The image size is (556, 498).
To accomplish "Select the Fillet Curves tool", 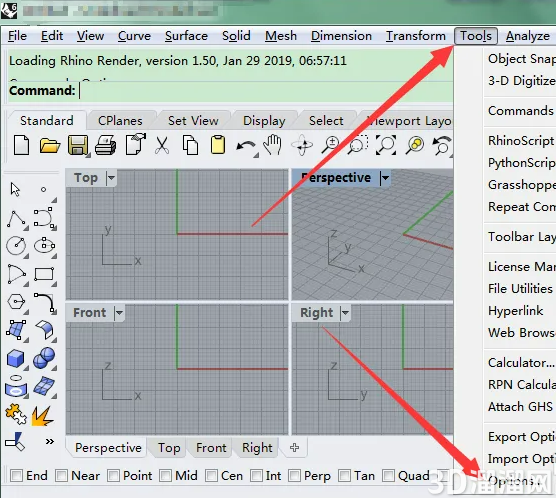I will [x=44, y=303].
